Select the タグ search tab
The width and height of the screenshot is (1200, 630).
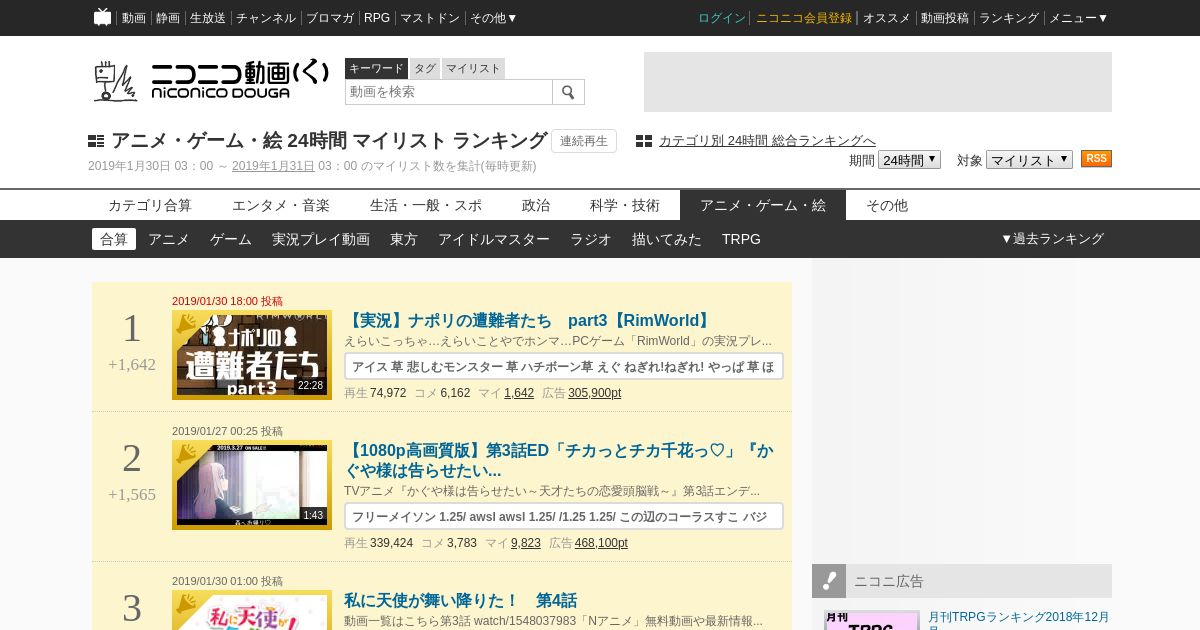coord(425,68)
